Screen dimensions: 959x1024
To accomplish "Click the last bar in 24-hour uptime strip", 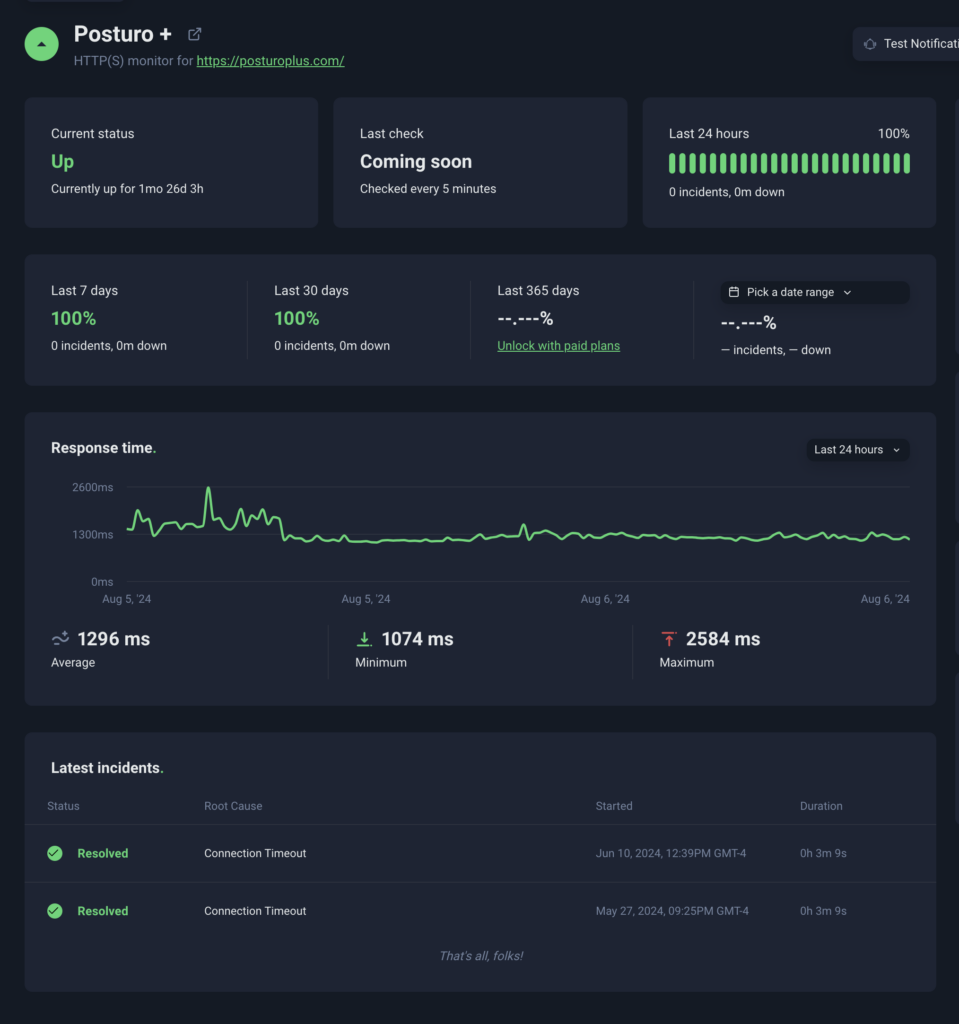I will 906,163.
